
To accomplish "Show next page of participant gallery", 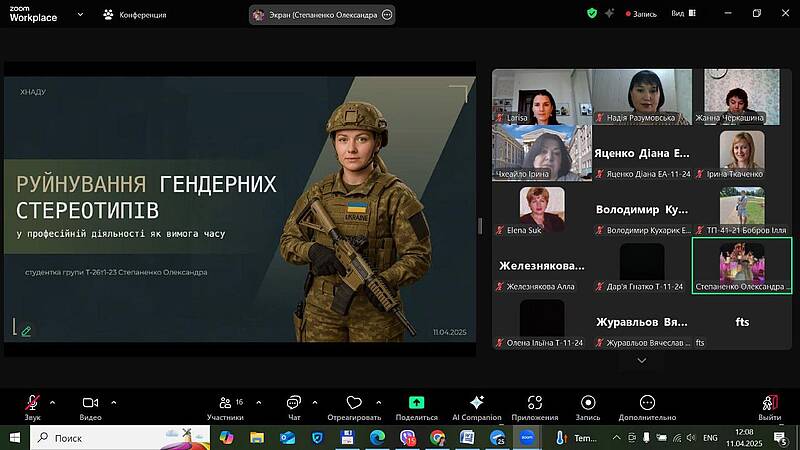I will pos(641,359).
